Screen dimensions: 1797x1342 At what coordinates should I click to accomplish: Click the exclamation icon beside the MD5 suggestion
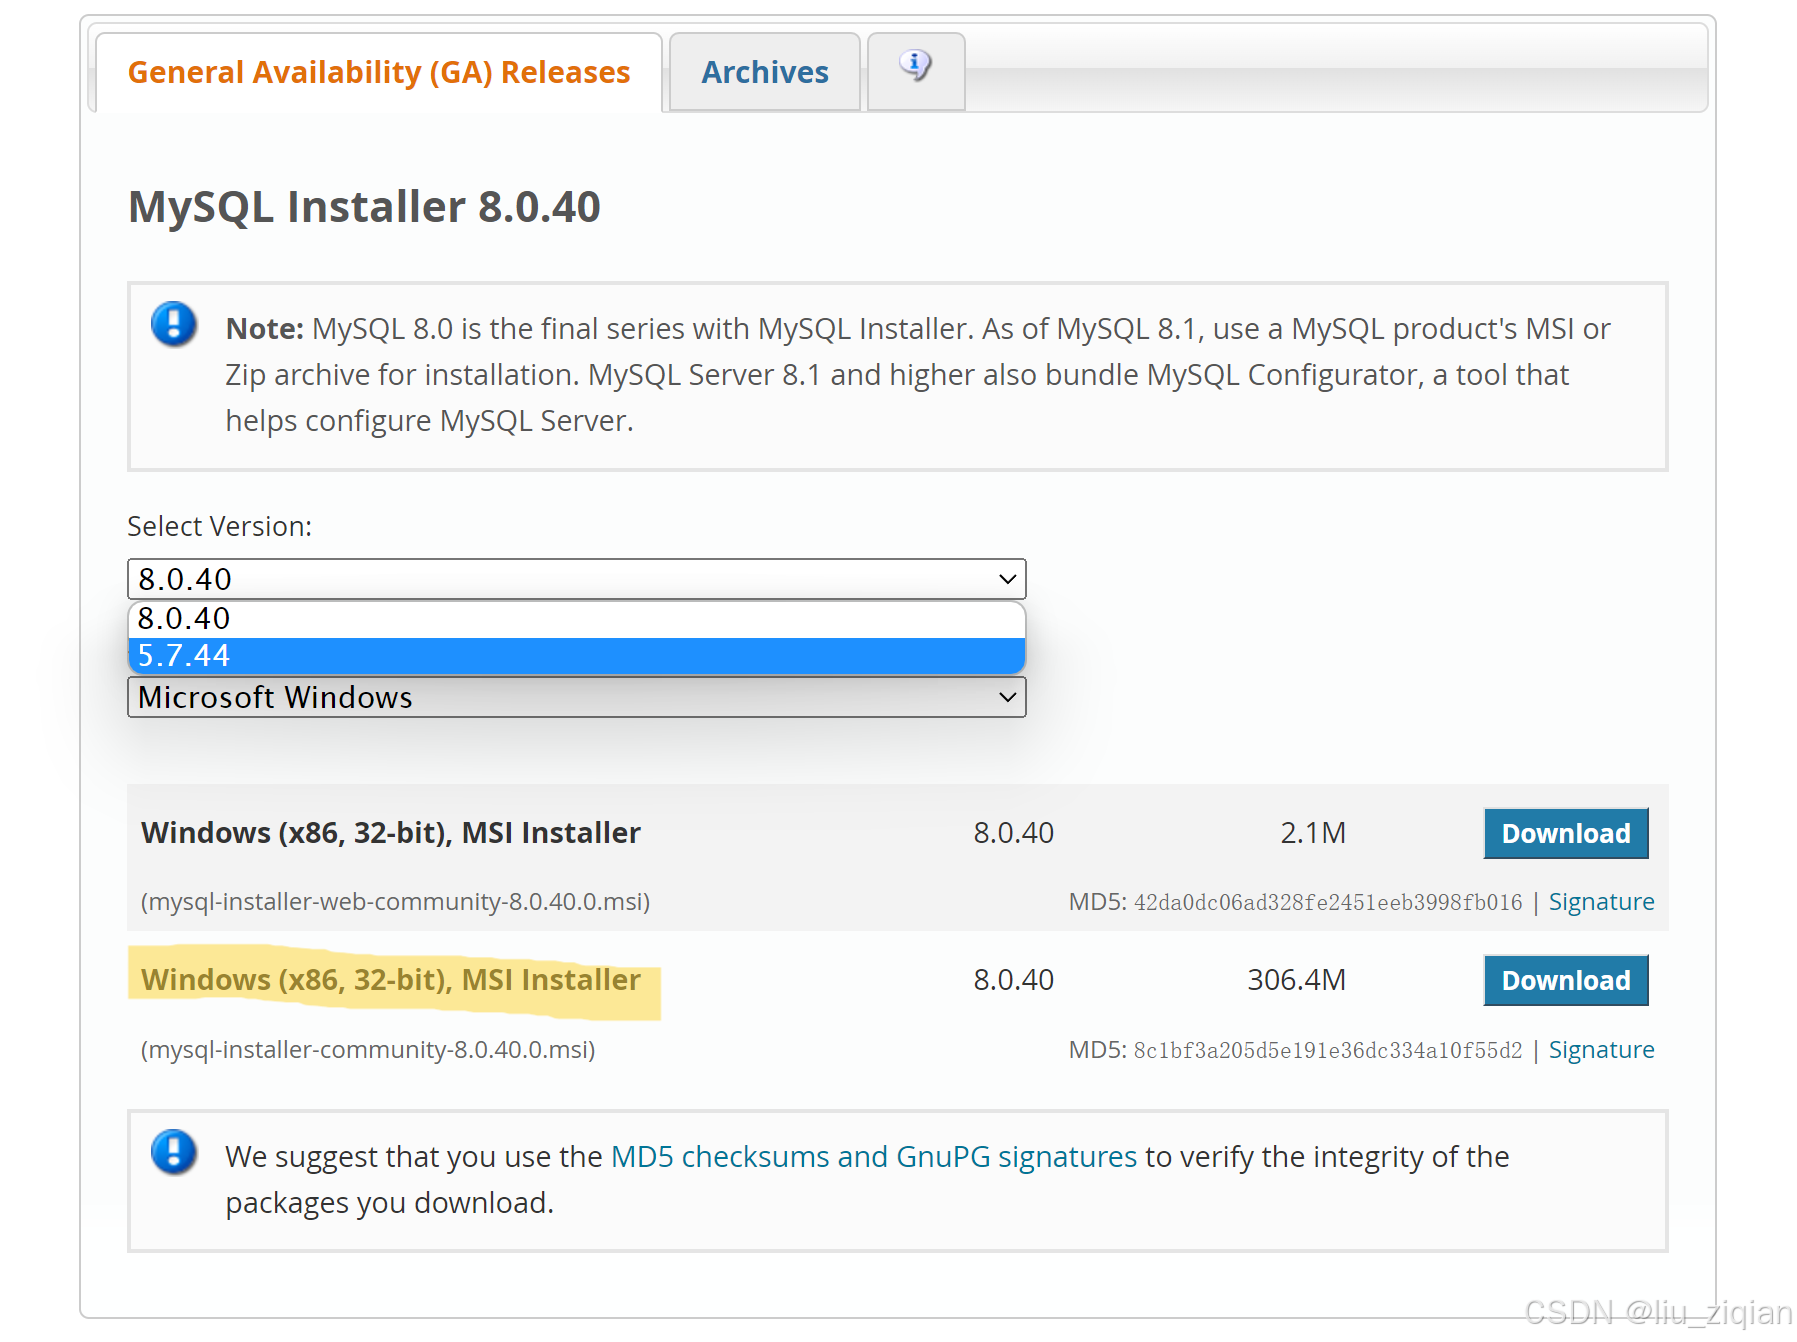click(174, 1152)
